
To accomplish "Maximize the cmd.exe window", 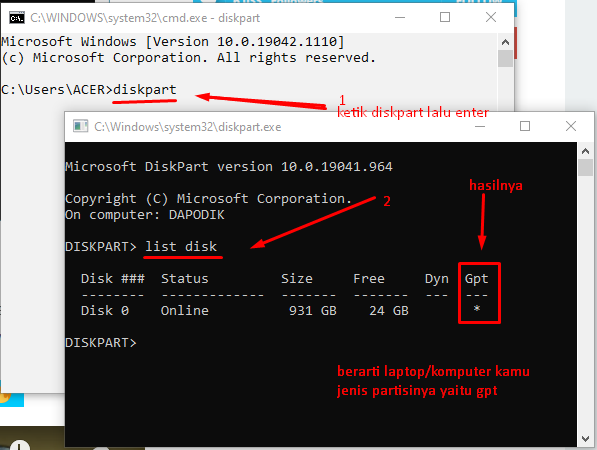I will coord(445,18).
